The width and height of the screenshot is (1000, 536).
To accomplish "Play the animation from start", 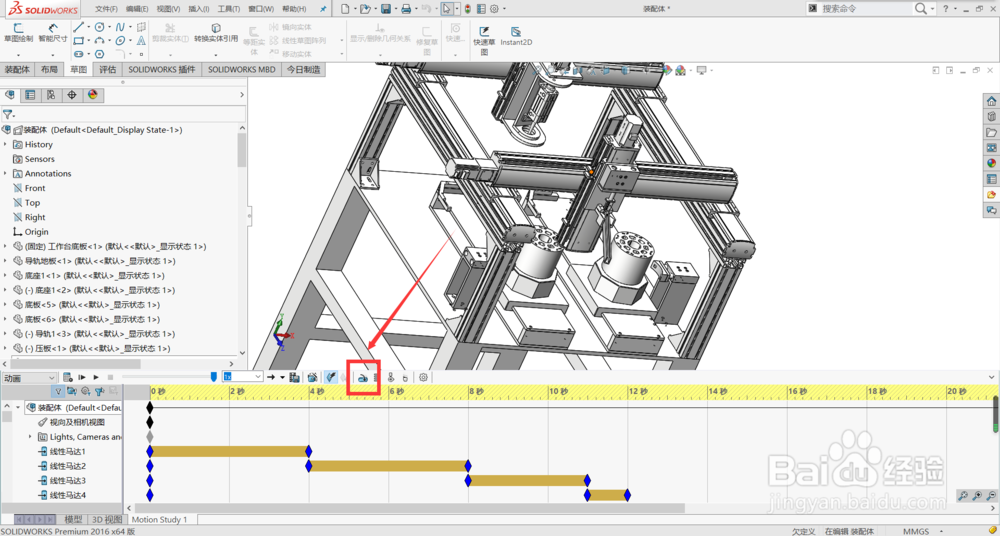I will pyautogui.click(x=82, y=377).
